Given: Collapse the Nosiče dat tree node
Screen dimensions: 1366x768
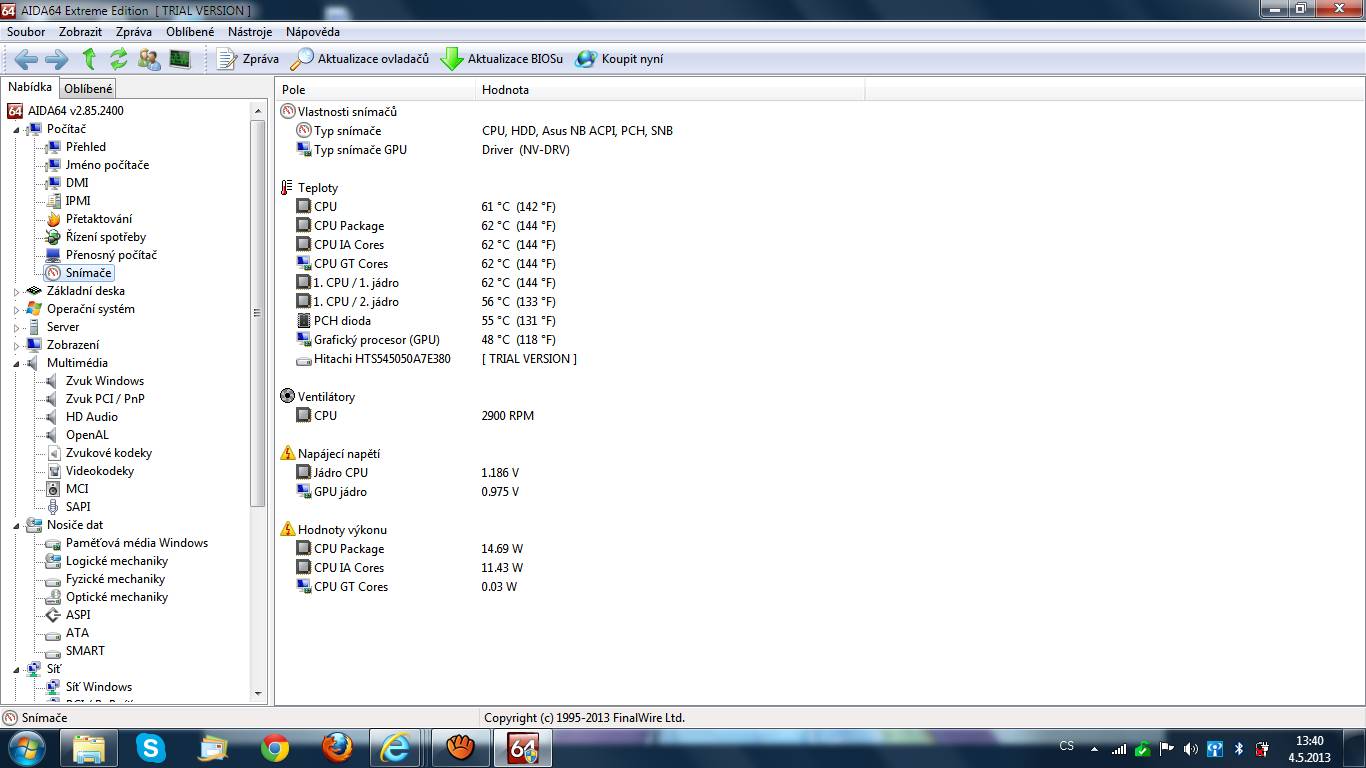Looking at the screenshot, I should 17,525.
